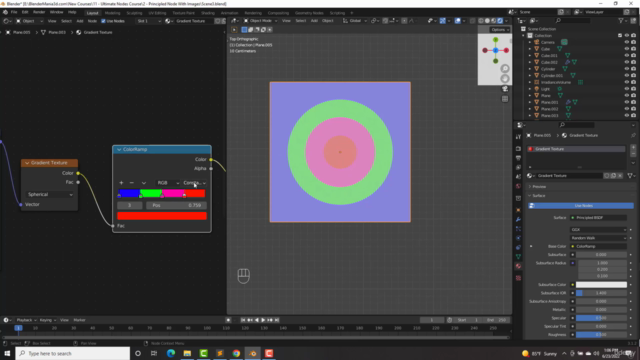Open the Object properties tab icon
640x360 pixels.
[x=518, y=210]
